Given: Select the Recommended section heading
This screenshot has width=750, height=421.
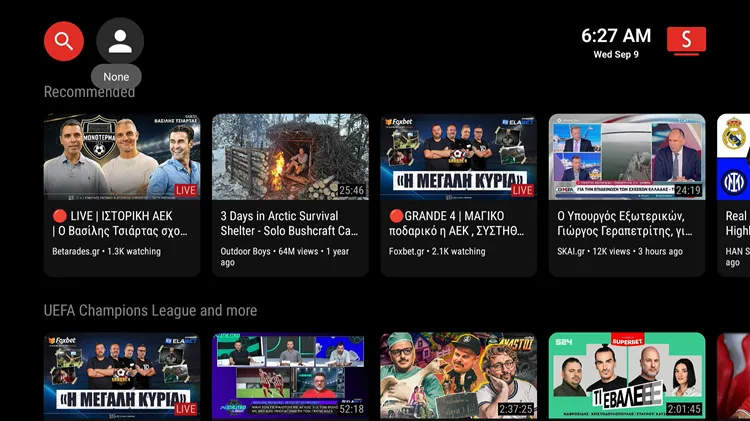Looking at the screenshot, I should click(89, 92).
